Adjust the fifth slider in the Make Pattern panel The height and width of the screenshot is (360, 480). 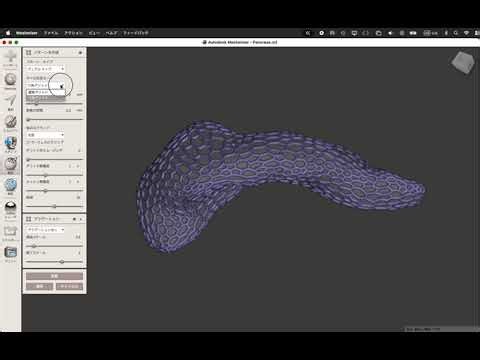click(54, 191)
